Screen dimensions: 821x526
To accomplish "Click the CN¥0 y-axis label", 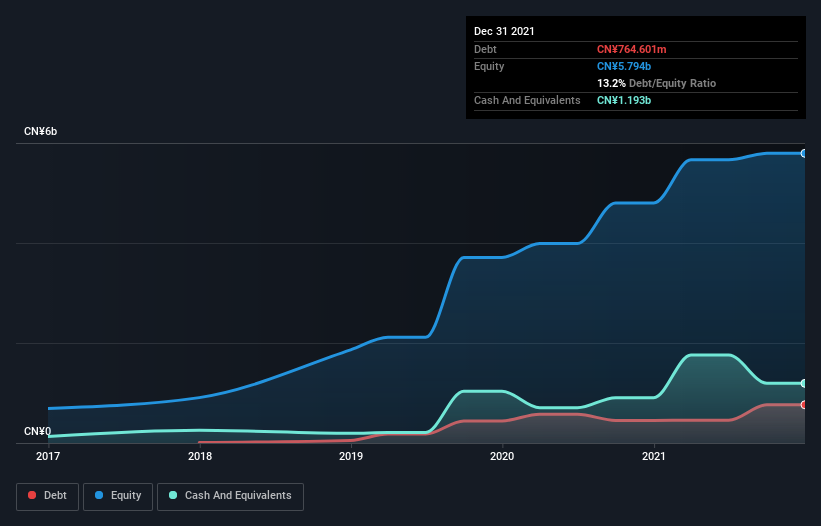I will [38, 431].
